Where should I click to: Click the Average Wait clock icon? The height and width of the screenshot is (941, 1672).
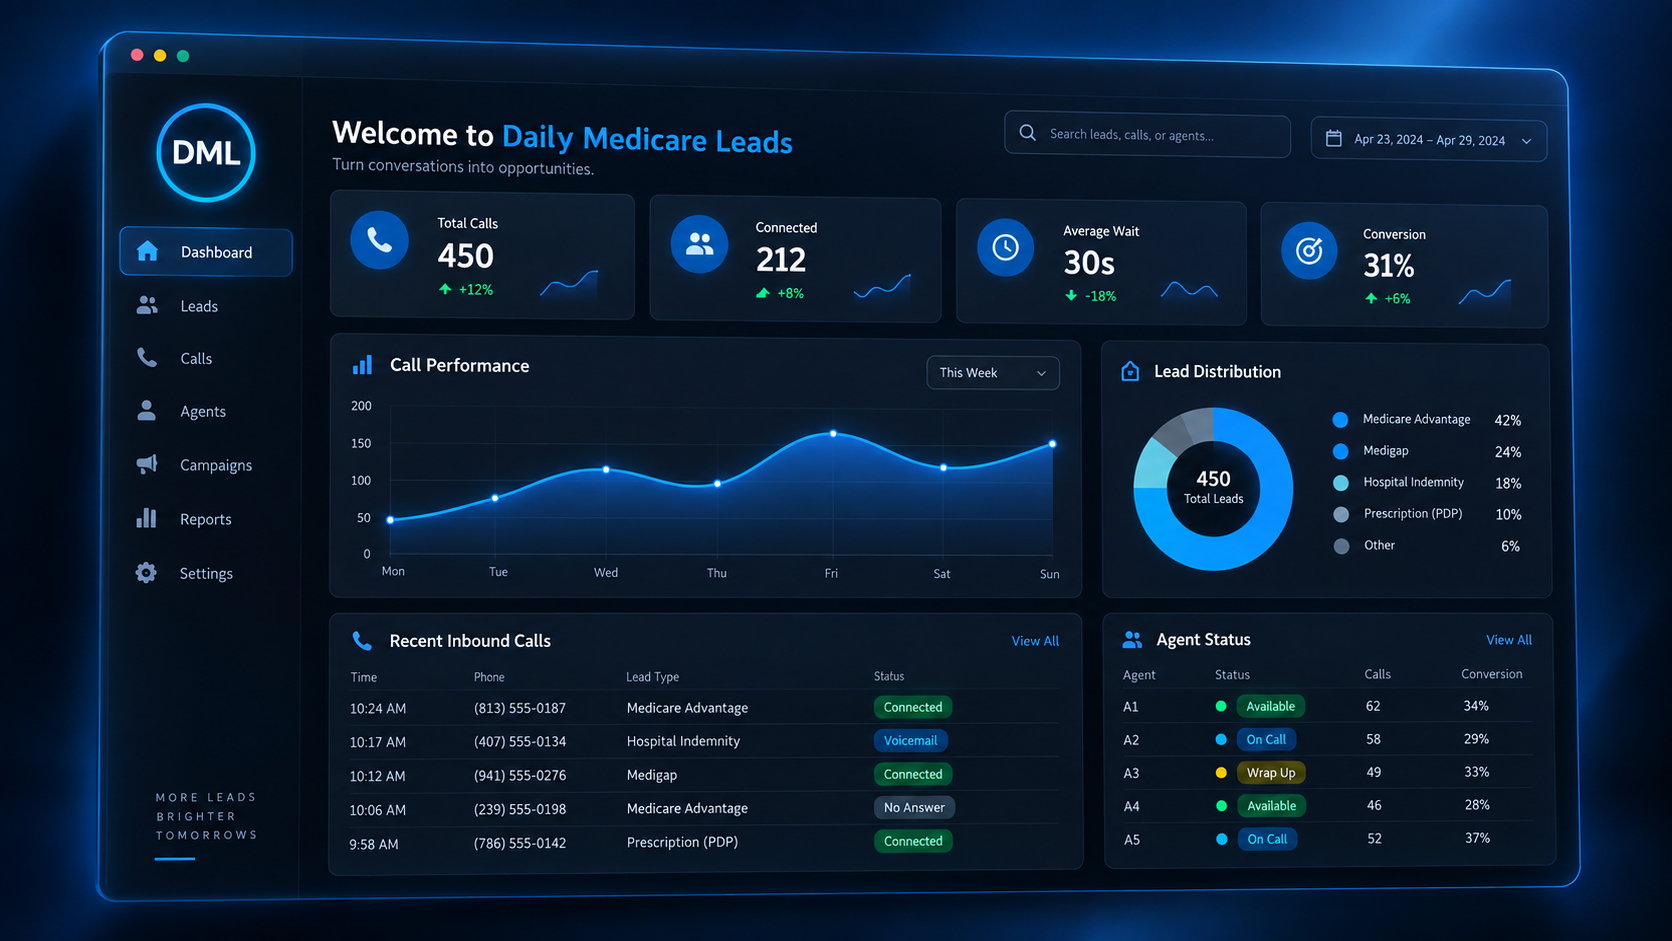pyautogui.click(x=1005, y=247)
